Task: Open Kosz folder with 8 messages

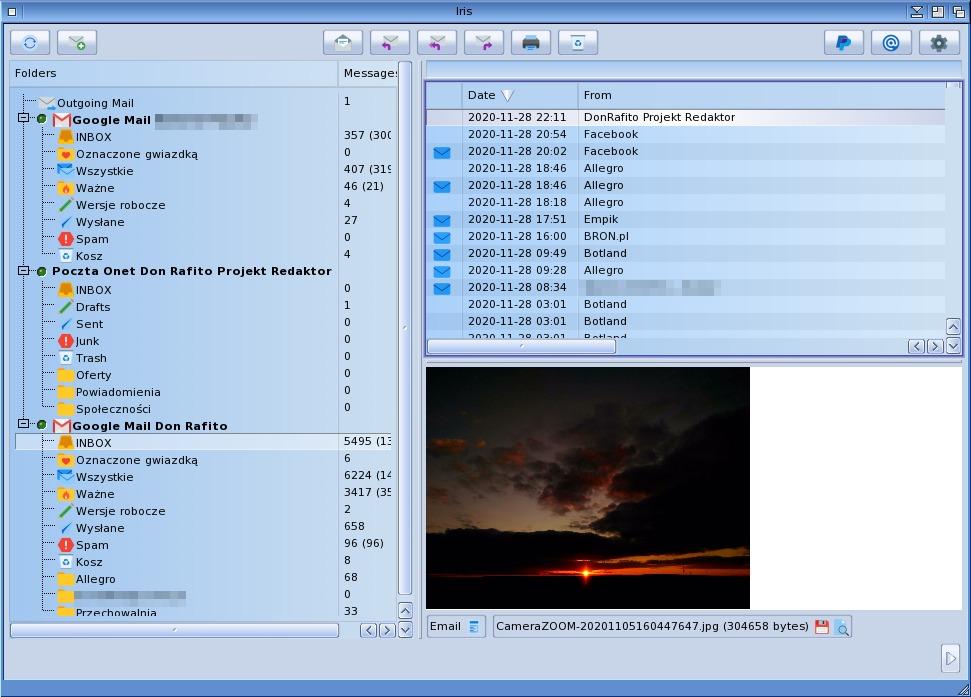Action: [89, 562]
